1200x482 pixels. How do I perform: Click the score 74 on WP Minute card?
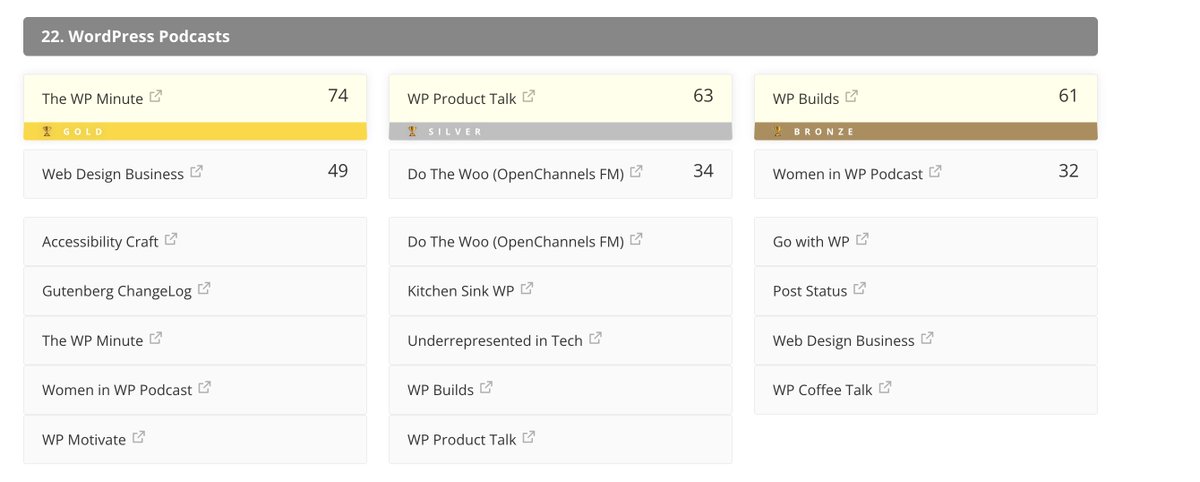[338, 96]
